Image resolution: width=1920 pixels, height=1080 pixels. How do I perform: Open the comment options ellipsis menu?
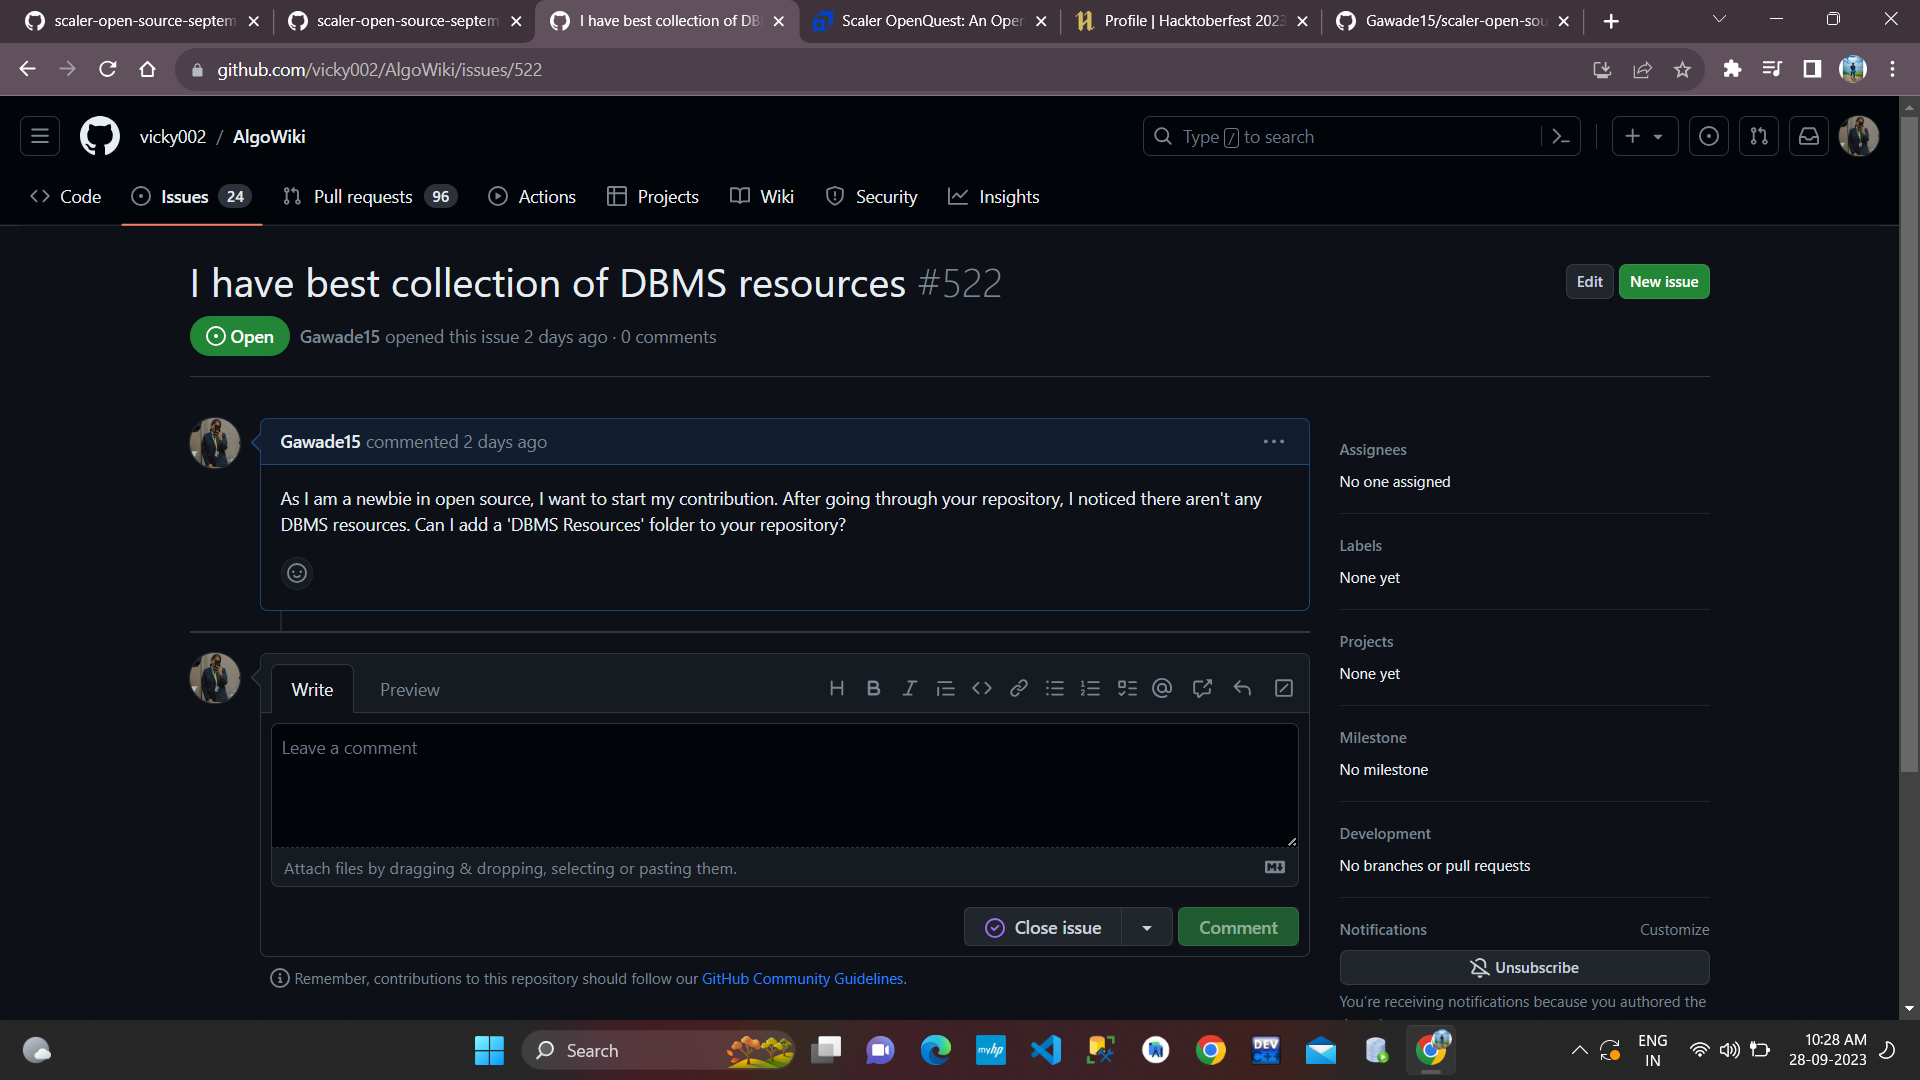click(1273, 441)
